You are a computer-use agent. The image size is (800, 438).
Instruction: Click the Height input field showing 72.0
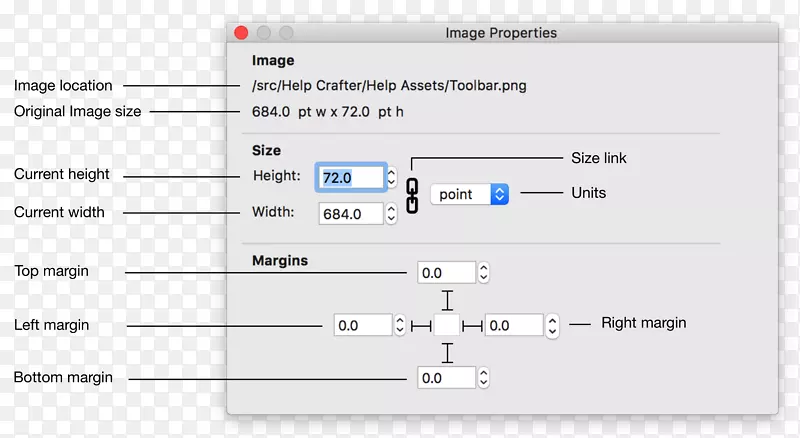coord(351,177)
